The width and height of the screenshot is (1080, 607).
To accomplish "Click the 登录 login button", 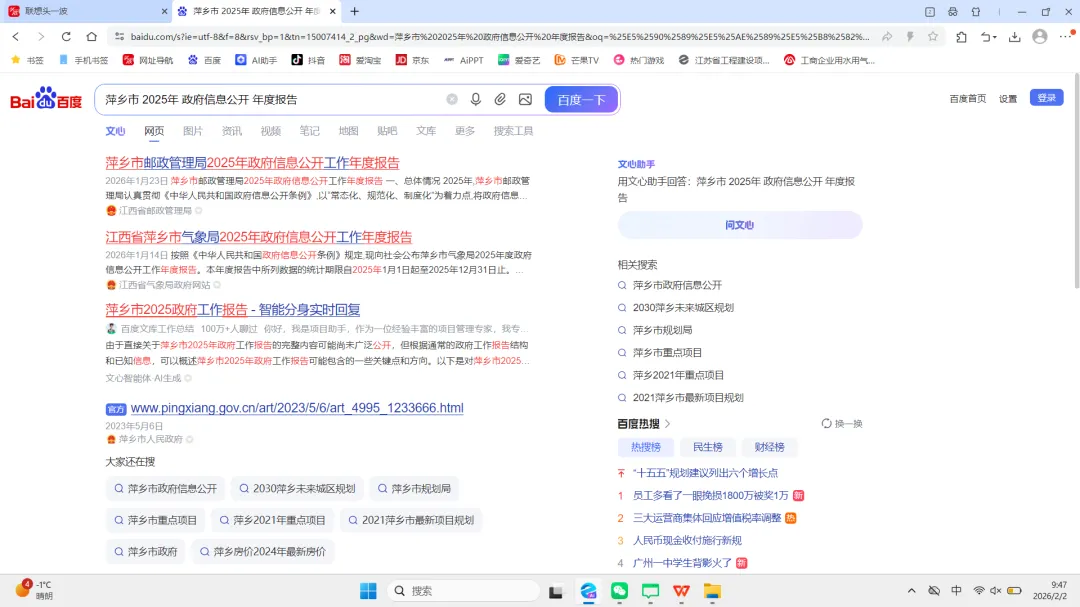I will (1046, 98).
